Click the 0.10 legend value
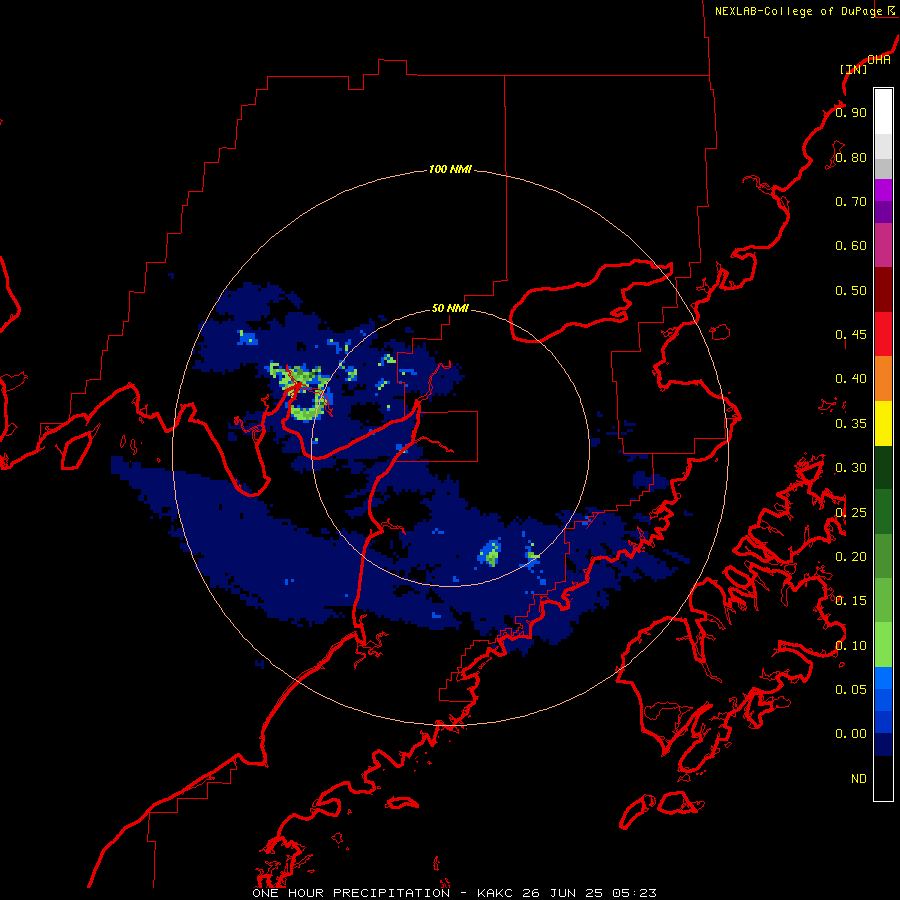 [851, 646]
